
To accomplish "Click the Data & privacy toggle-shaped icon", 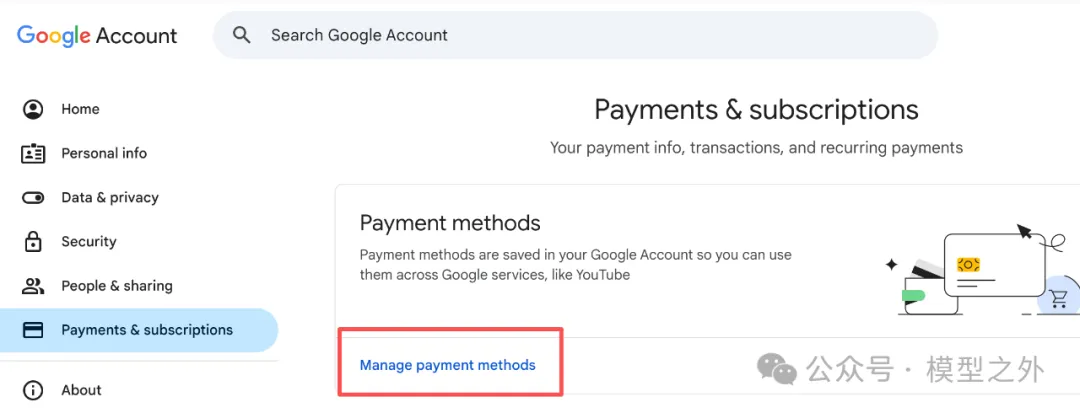I will [x=33, y=197].
